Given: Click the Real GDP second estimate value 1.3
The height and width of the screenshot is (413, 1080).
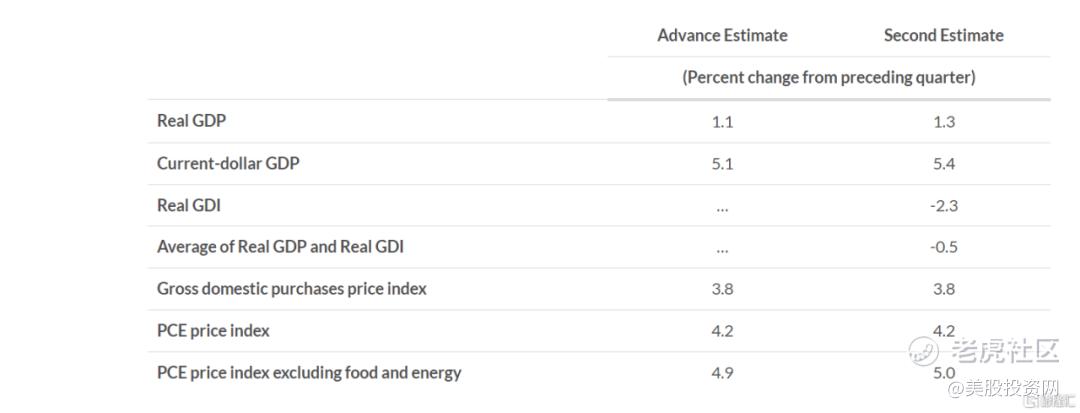Looking at the screenshot, I should click(x=943, y=122).
